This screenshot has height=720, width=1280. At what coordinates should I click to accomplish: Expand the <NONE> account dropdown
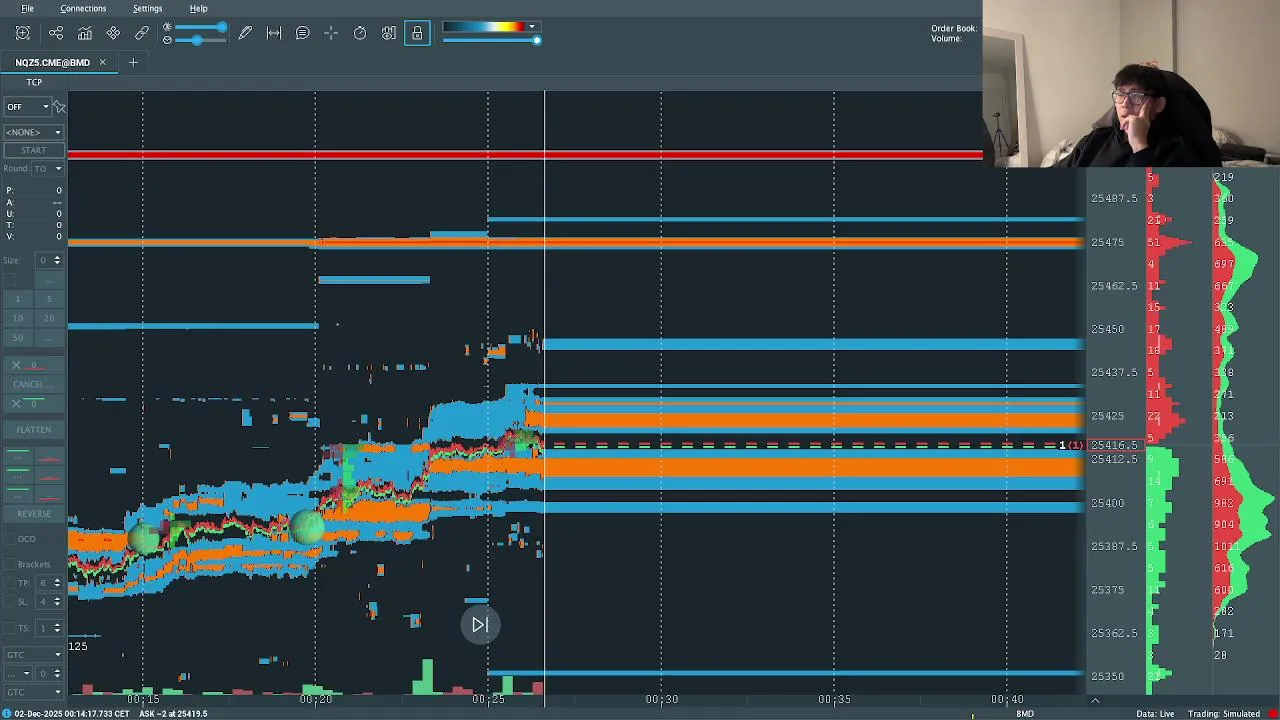pyautogui.click(x=33, y=132)
